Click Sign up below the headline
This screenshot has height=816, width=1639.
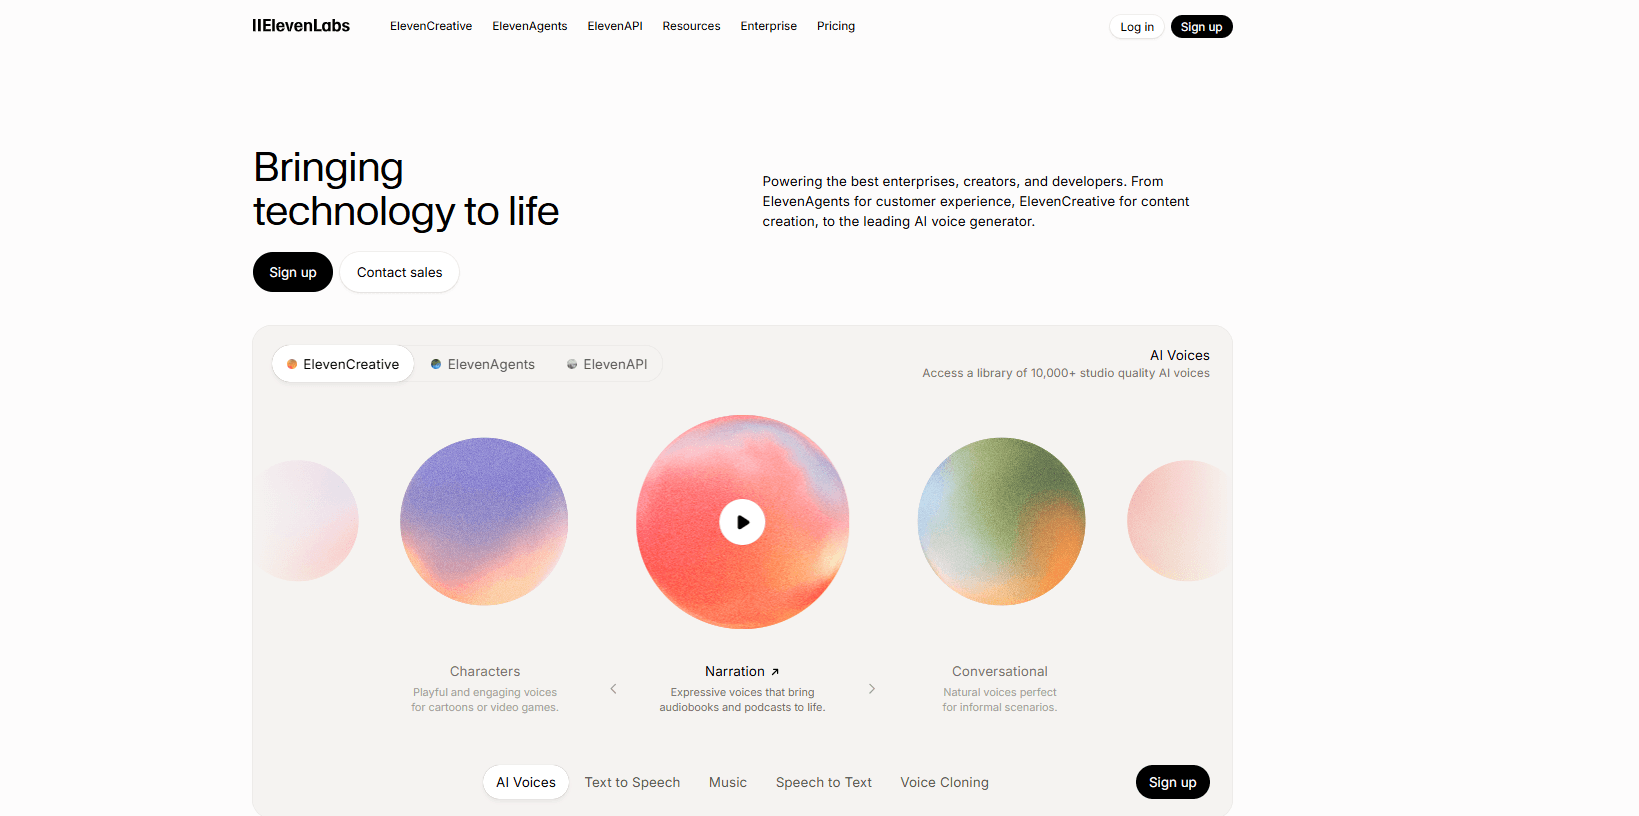coord(293,272)
